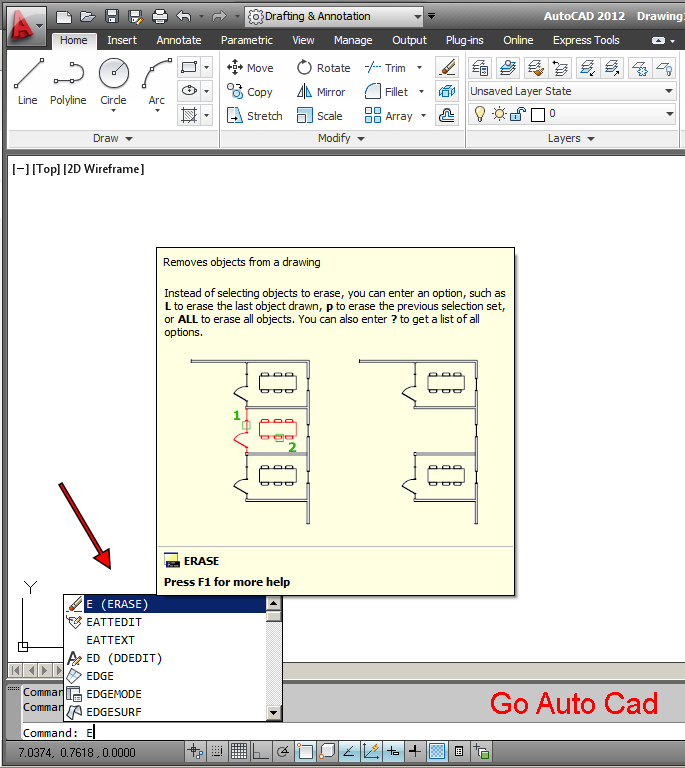Click the Layer Freeze icon
This screenshot has width=685, height=768.
640,68
